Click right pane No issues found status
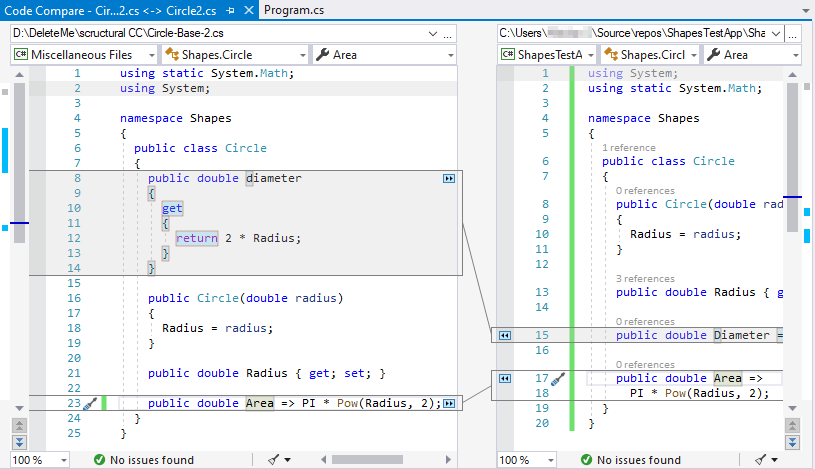 [x=631, y=460]
